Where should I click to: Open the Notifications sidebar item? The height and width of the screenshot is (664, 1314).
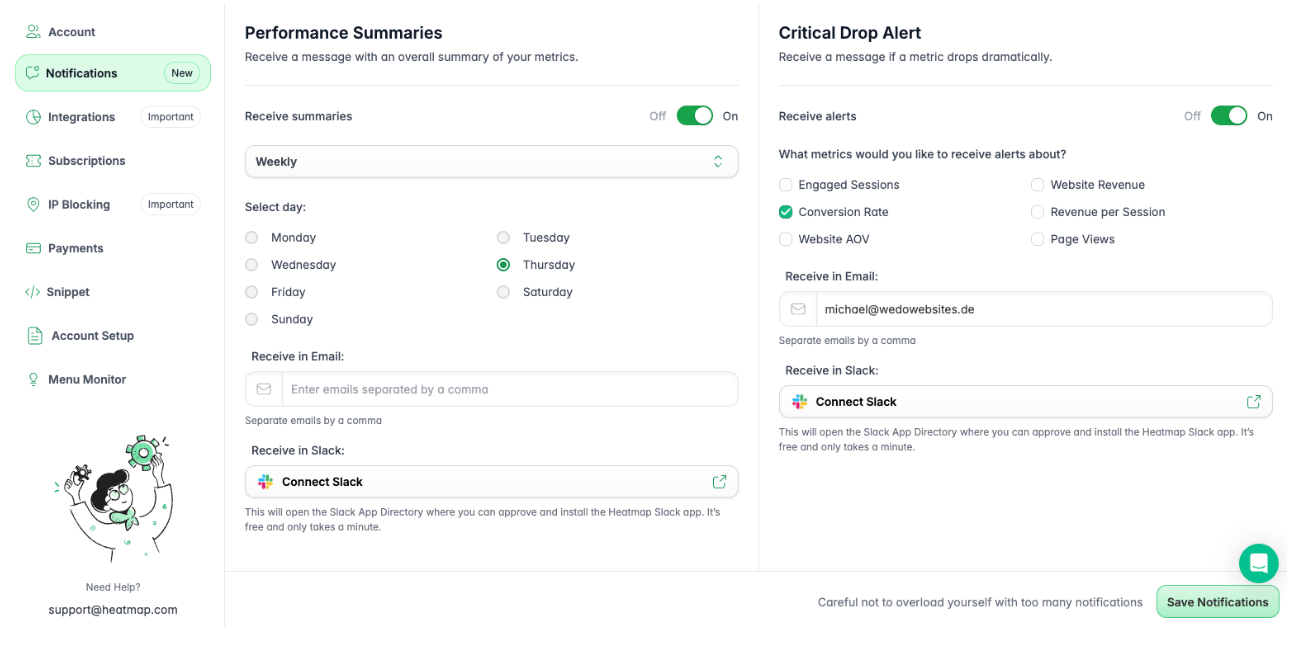click(82, 73)
